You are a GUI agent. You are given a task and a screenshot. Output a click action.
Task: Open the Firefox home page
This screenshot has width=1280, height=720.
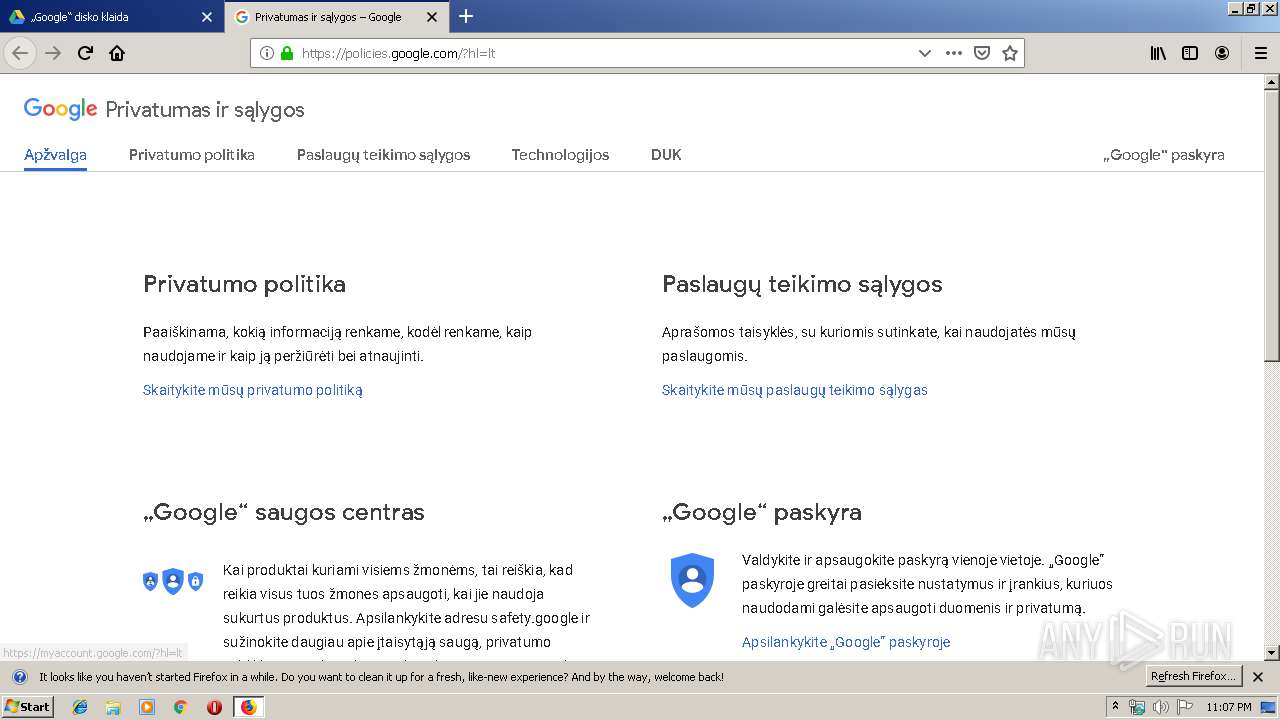tap(117, 53)
